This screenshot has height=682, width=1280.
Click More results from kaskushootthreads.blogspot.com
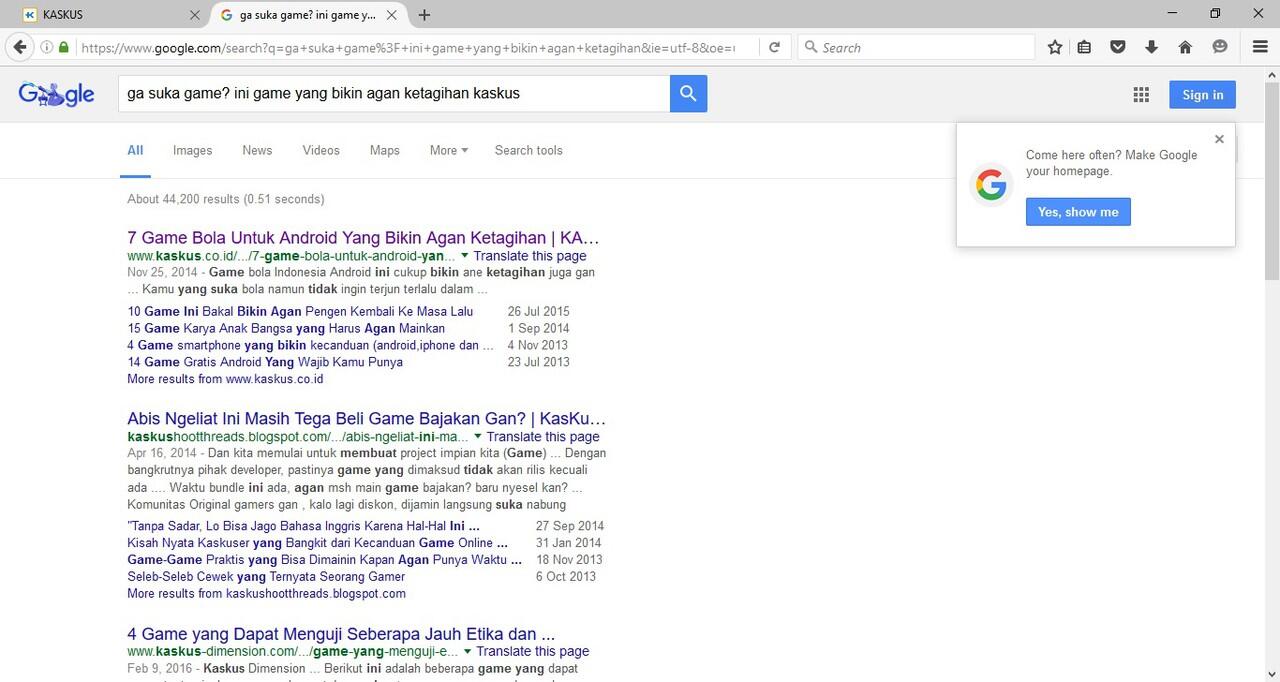click(x=266, y=593)
